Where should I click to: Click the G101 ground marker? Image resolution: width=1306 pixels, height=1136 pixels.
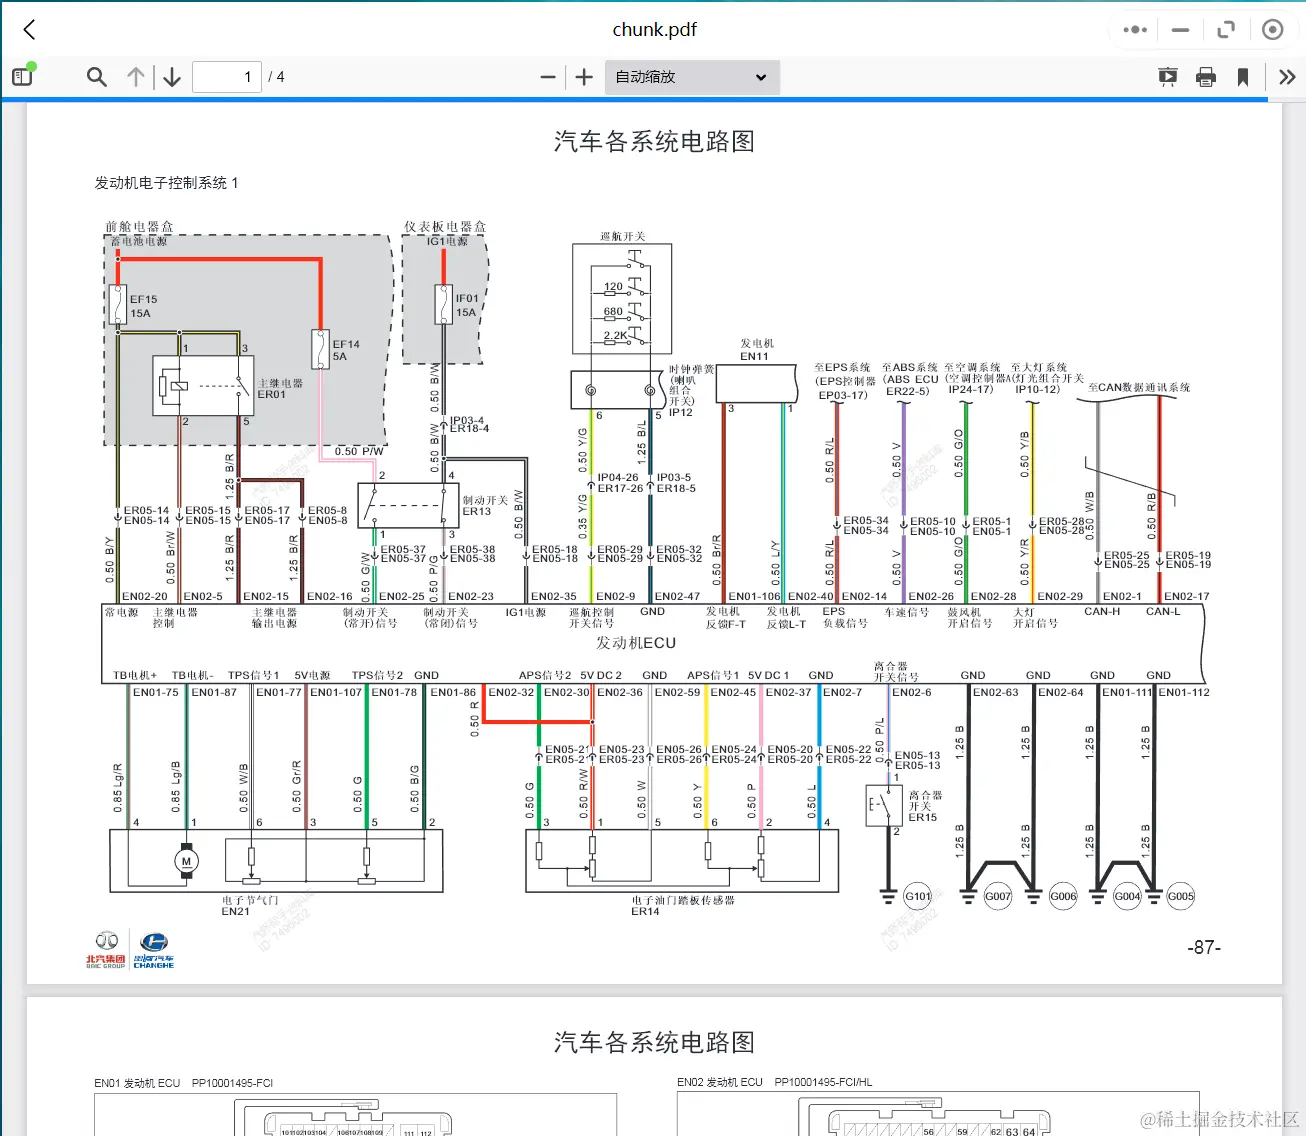coord(917,896)
